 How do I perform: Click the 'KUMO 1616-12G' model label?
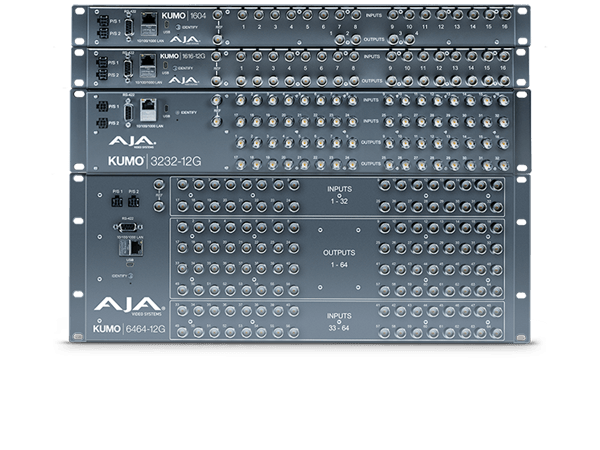click(183, 56)
